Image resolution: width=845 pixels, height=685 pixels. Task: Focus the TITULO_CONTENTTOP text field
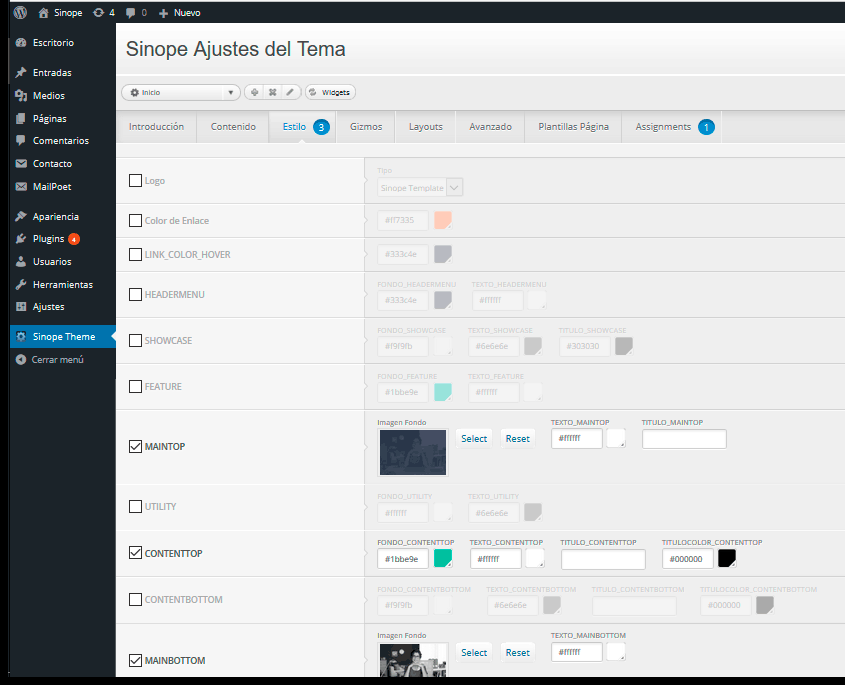click(603, 559)
